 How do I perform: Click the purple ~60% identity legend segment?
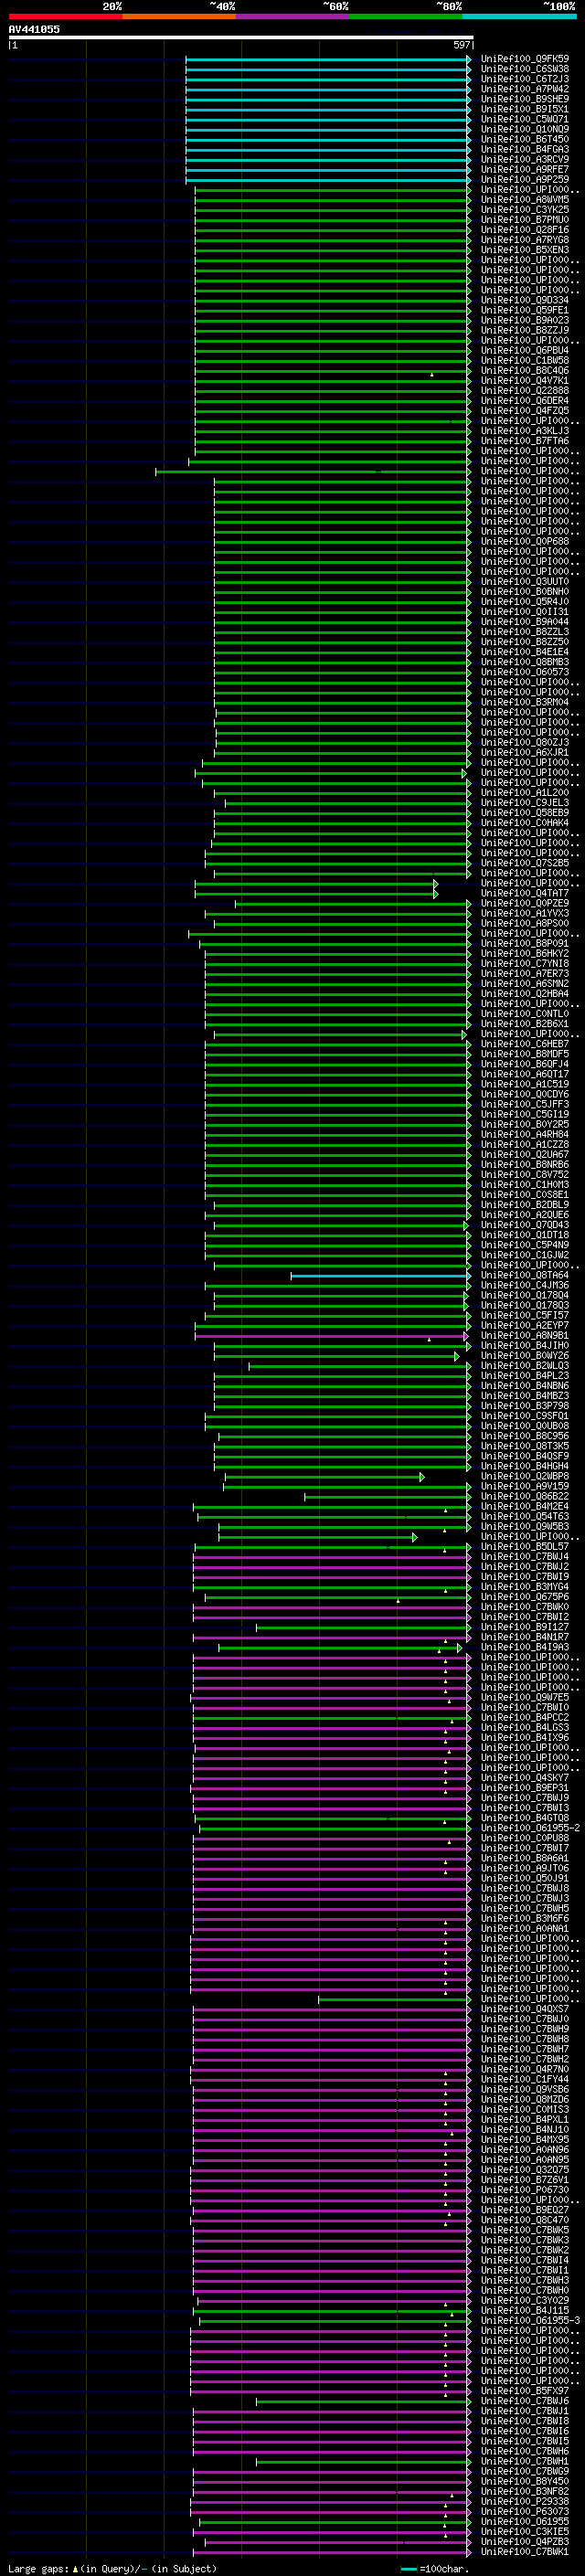point(292,16)
